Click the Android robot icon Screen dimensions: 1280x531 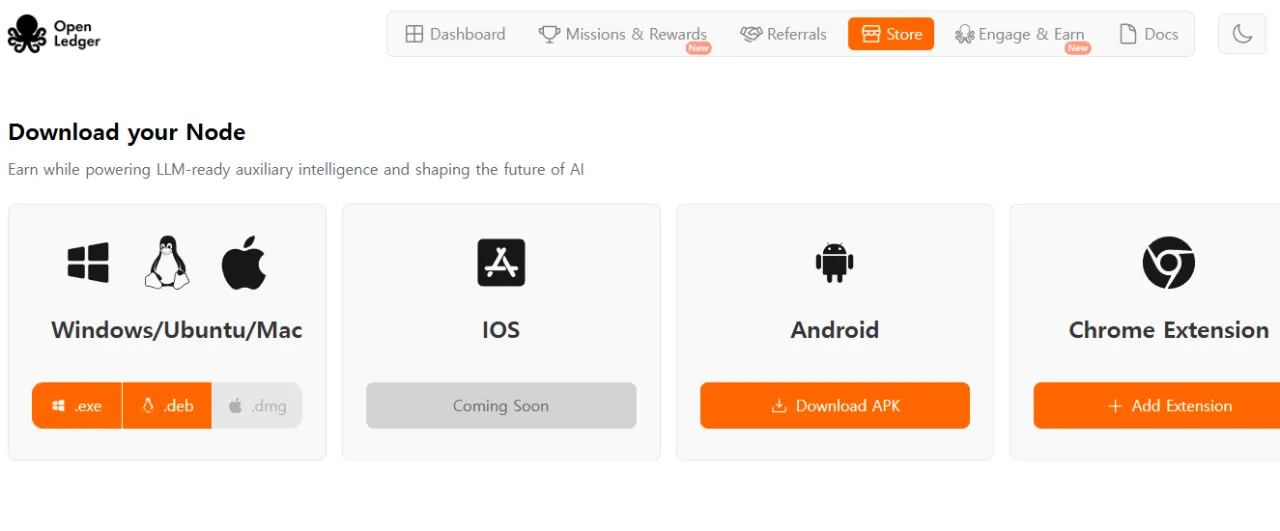tap(834, 263)
